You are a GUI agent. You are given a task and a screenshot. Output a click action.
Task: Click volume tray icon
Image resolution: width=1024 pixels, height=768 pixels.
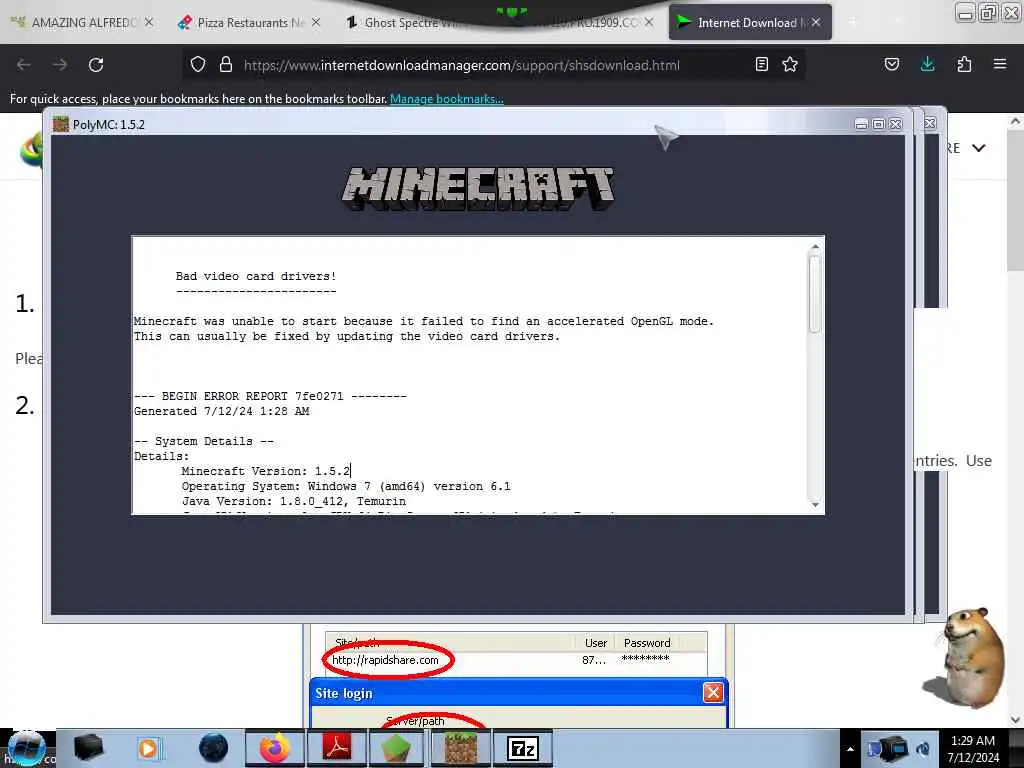[923, 749]
